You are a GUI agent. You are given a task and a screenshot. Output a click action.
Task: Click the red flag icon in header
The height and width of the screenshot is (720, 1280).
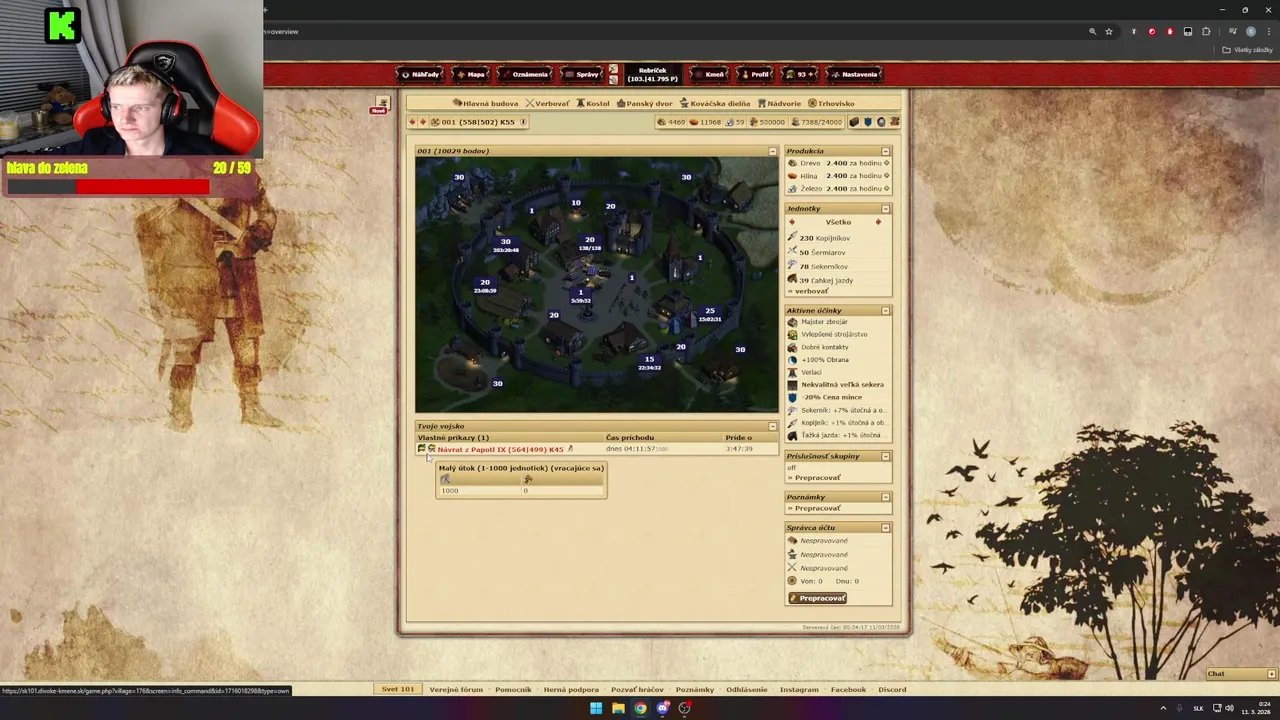pos(894,122)
